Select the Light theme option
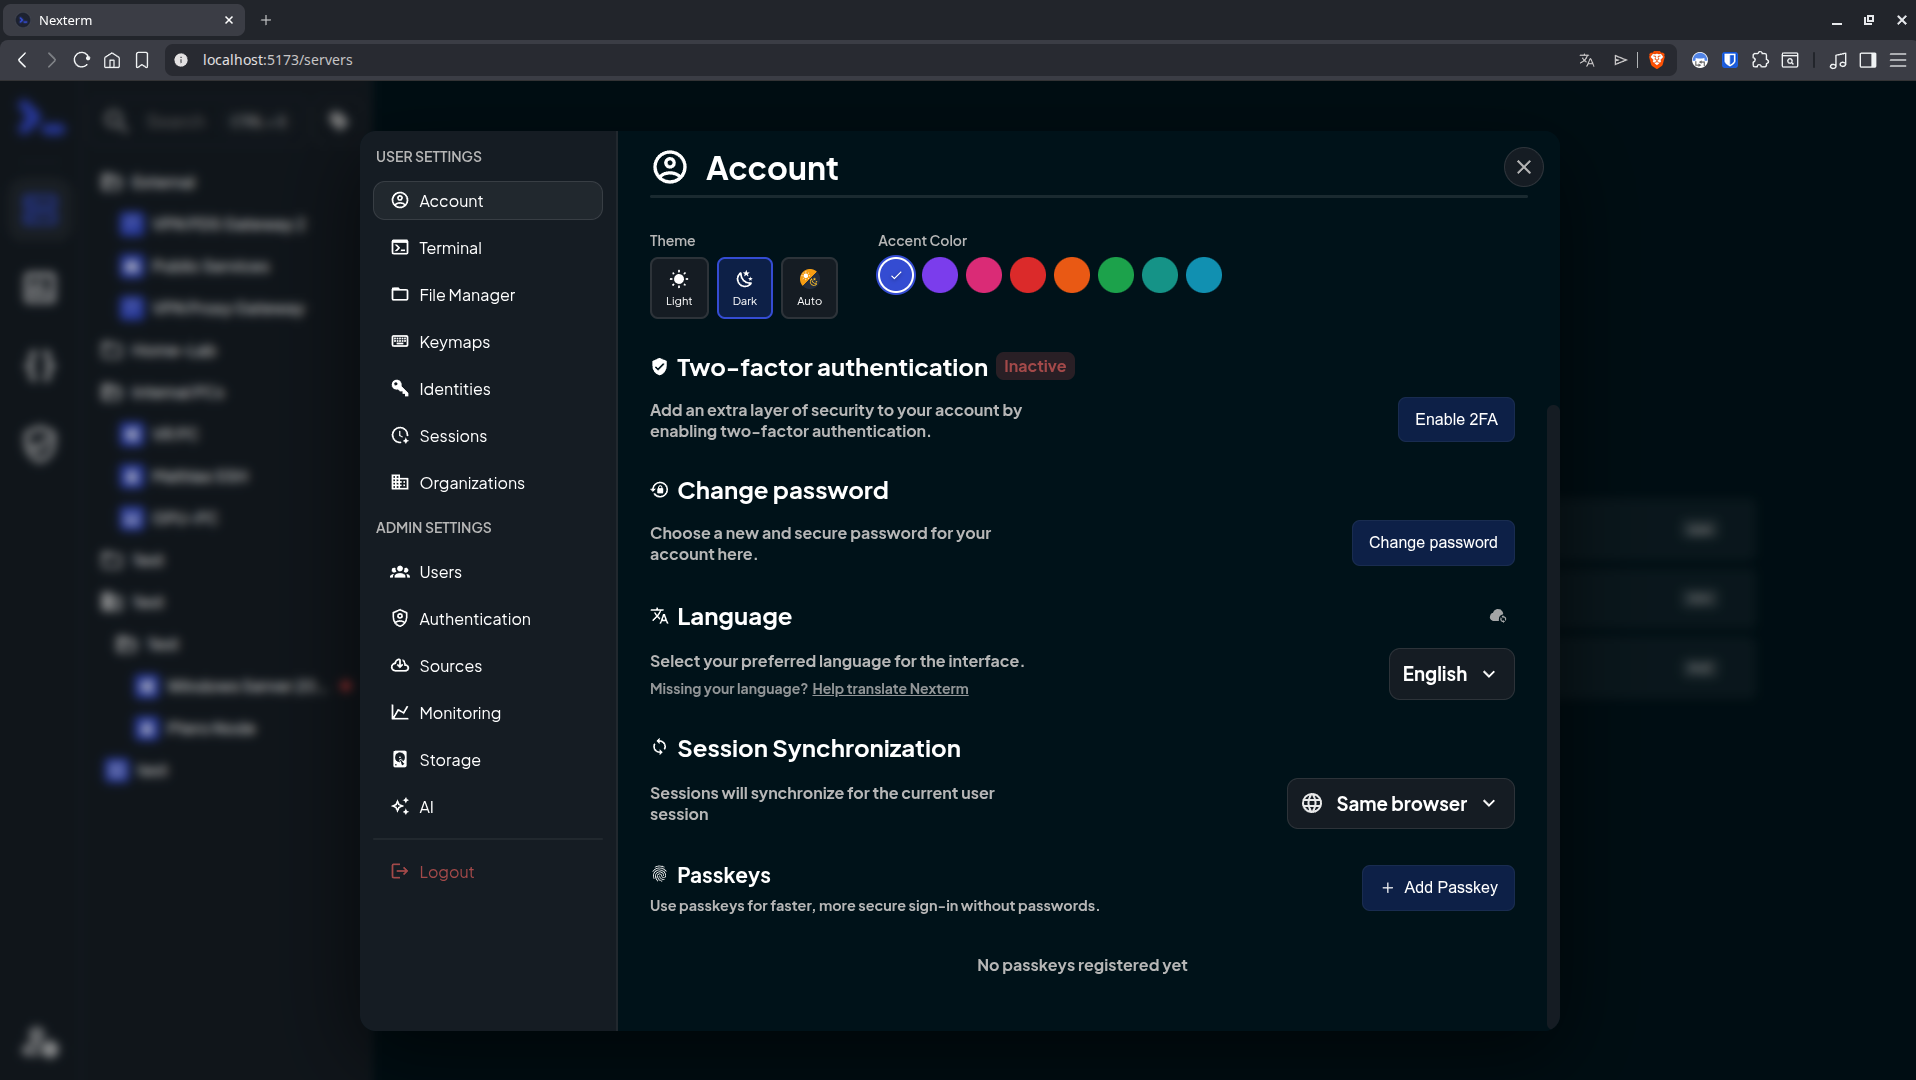This screenshot has height=1080, width=1916. [x=679, y=288]
